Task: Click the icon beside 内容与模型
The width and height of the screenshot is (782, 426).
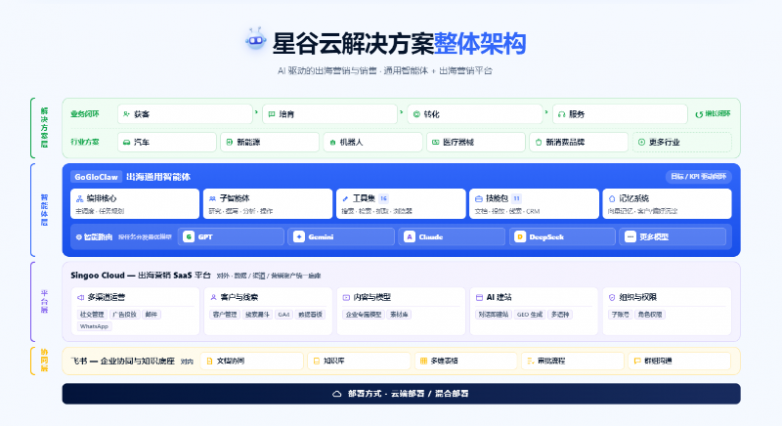Action: coord(346,297)
